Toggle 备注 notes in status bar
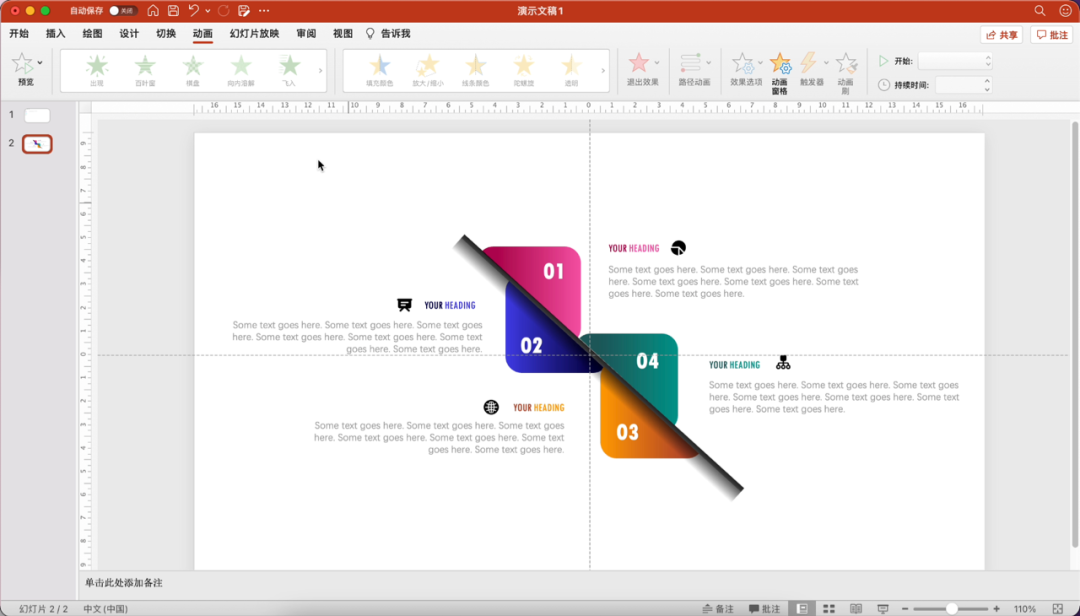 pos(717,608)
